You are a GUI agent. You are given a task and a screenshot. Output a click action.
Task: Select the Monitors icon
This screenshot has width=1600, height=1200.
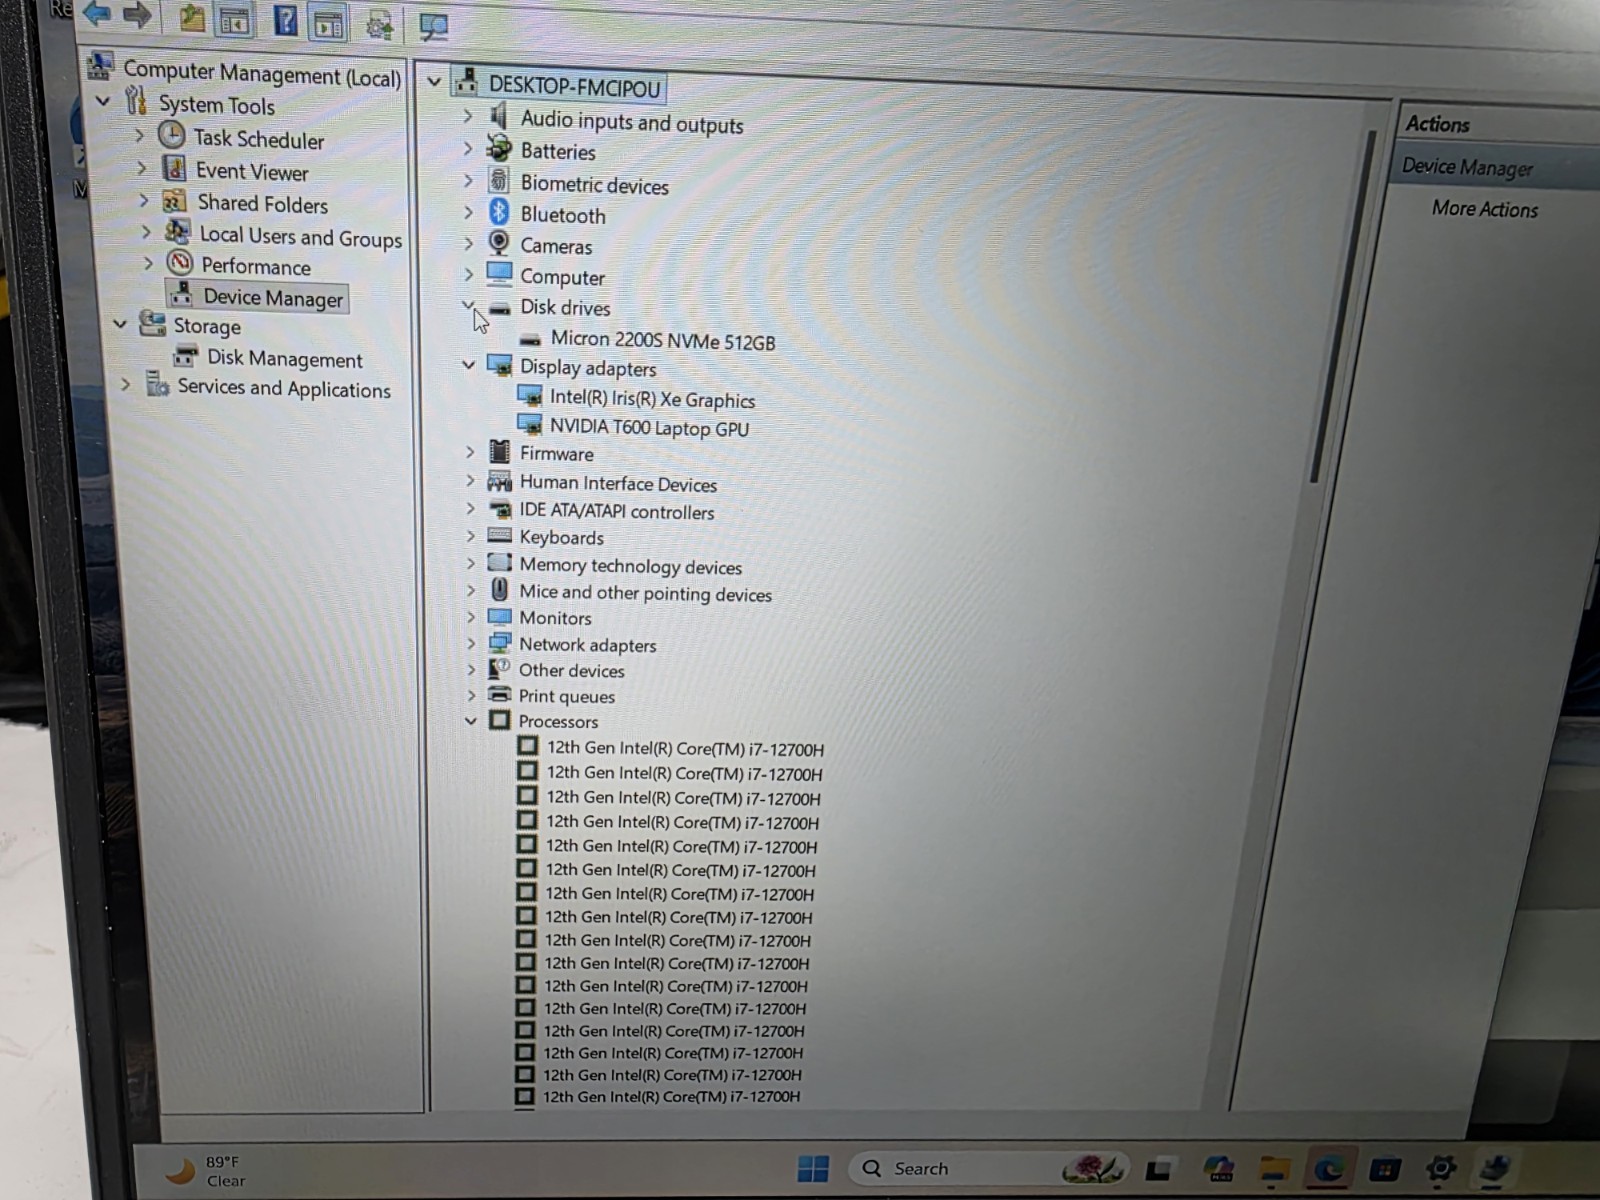point(499,617)
